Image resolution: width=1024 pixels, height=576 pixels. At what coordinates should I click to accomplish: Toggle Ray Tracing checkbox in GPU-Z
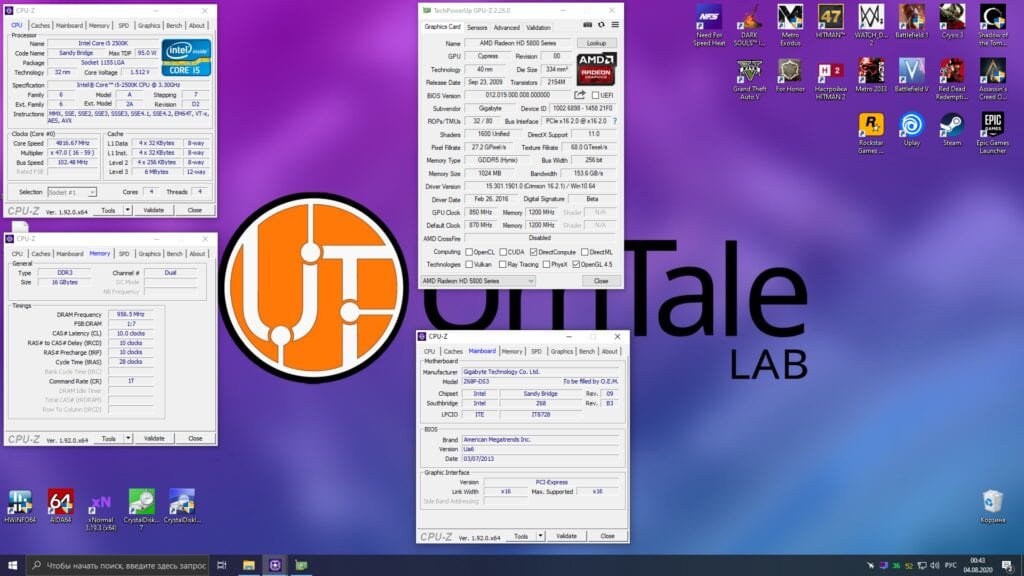coord(502,264)
